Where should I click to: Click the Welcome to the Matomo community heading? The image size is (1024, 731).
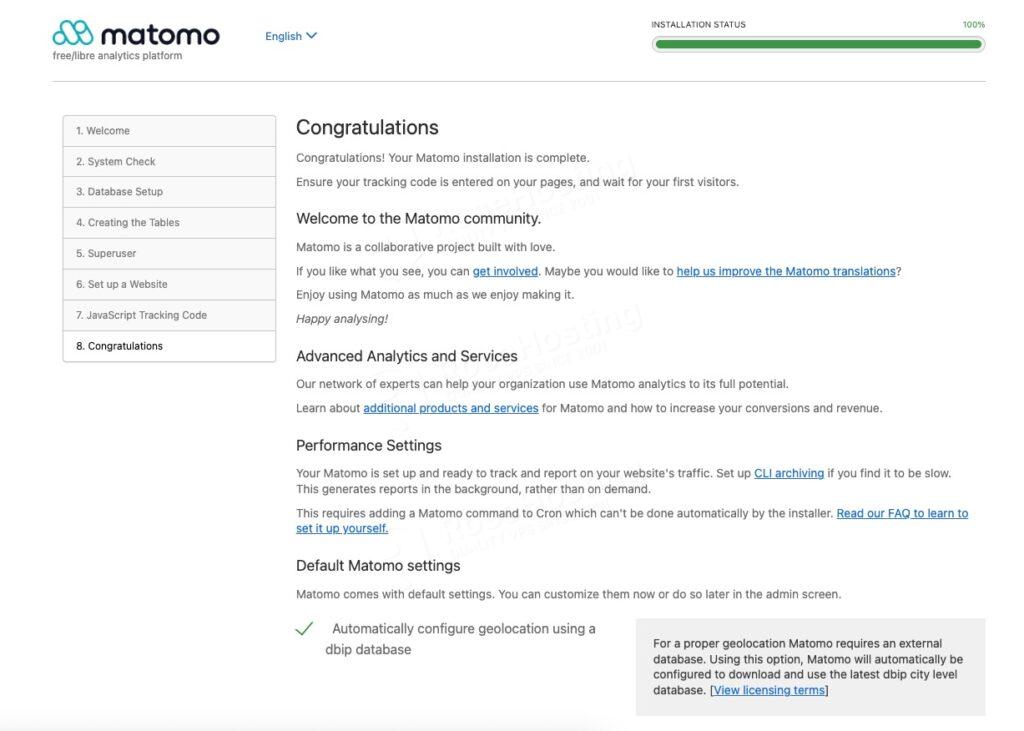point(418,219)
